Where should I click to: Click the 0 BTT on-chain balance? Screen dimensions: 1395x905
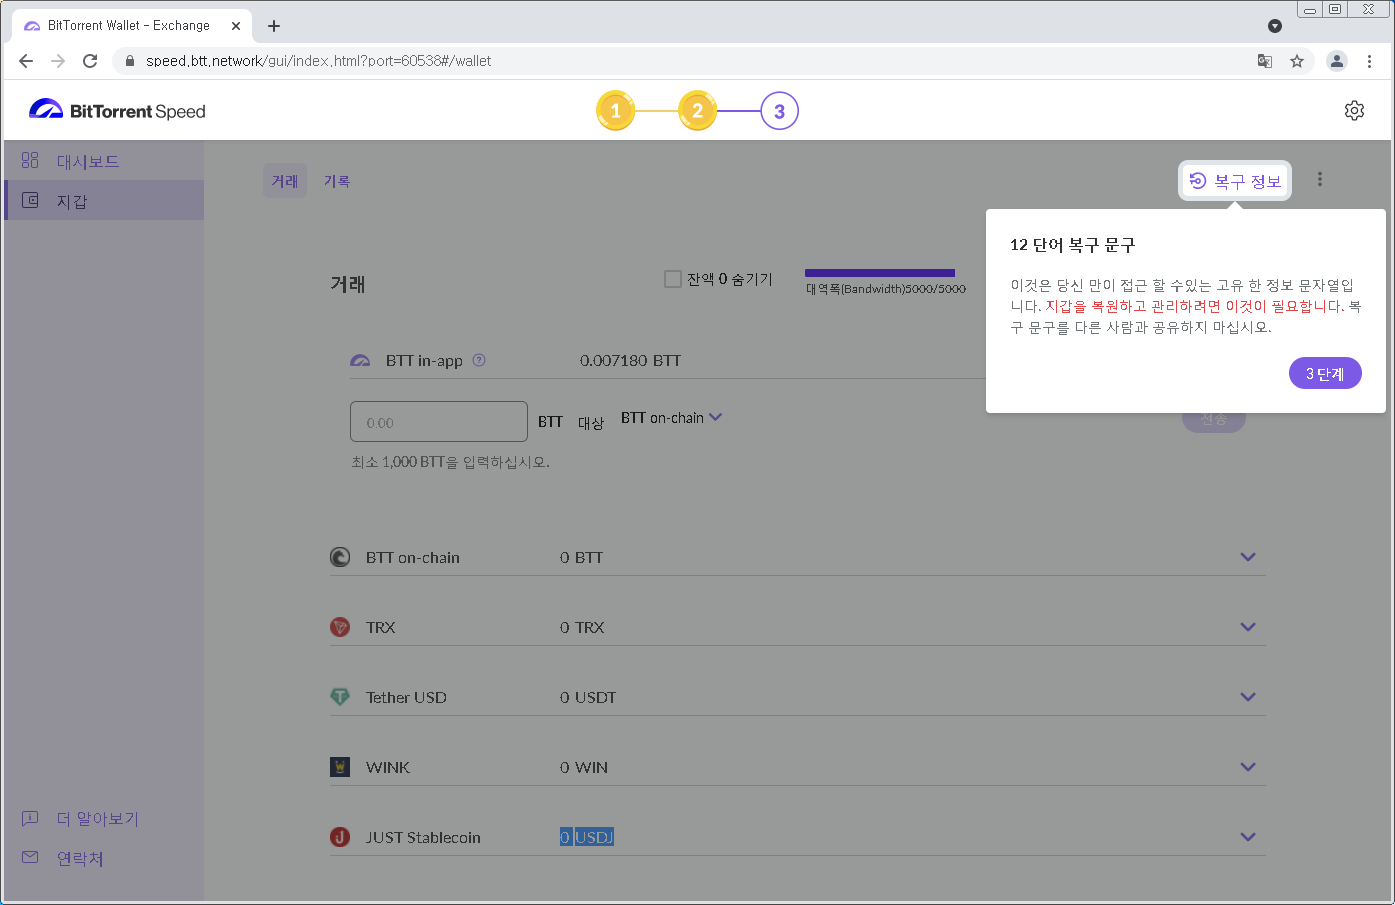click(581, 557)
